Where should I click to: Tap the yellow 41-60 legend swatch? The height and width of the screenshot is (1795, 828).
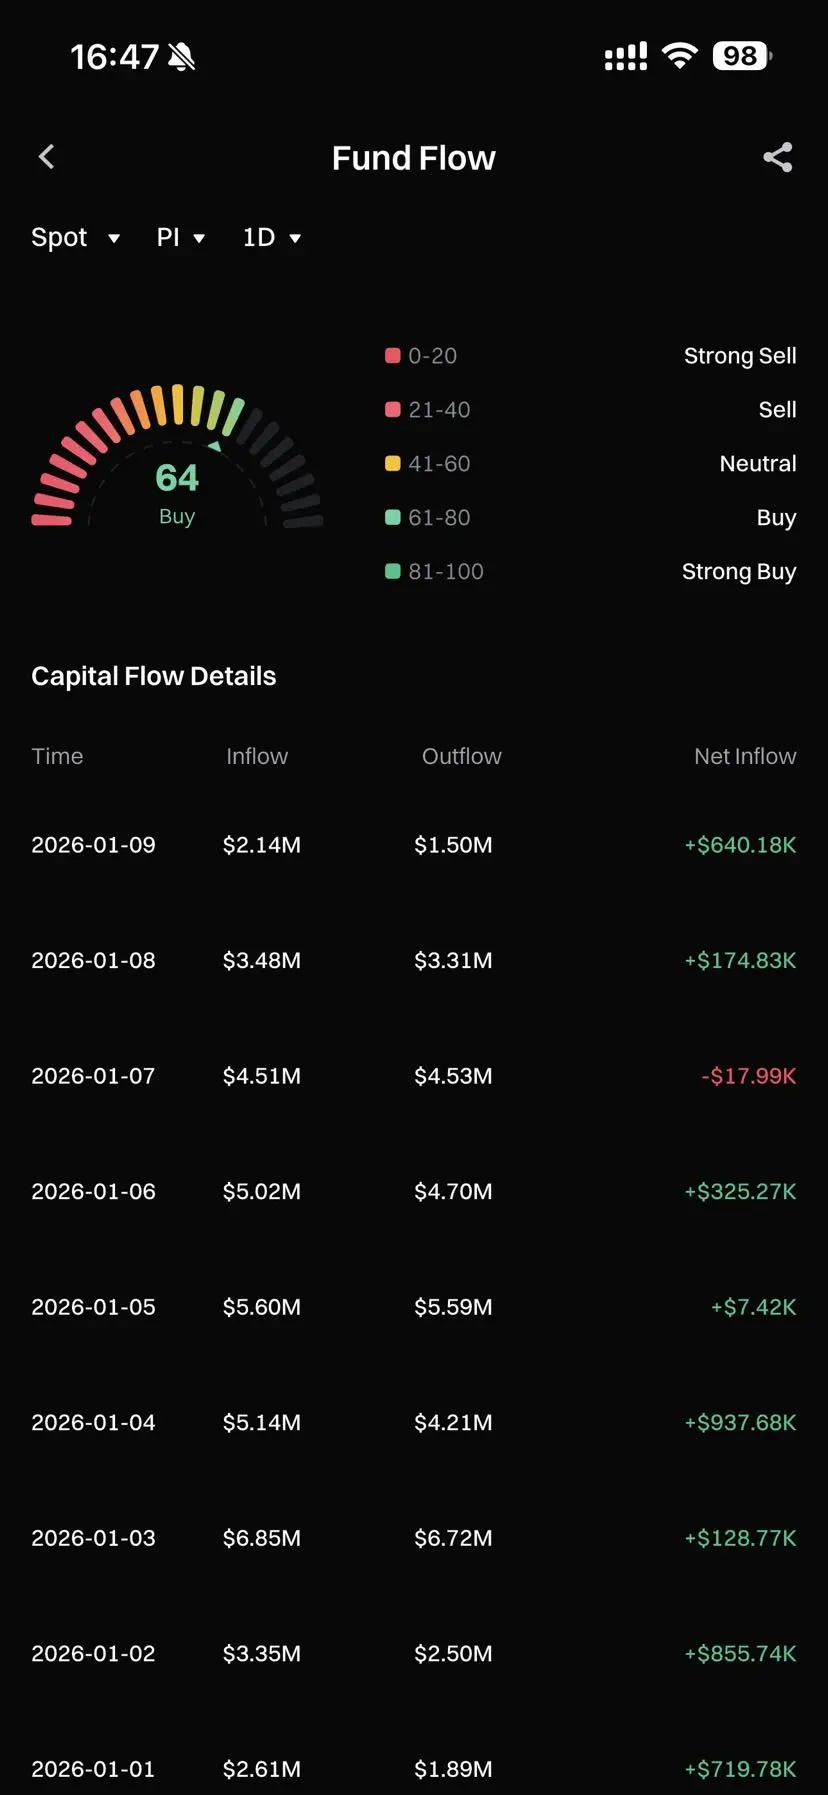[393, 464]
